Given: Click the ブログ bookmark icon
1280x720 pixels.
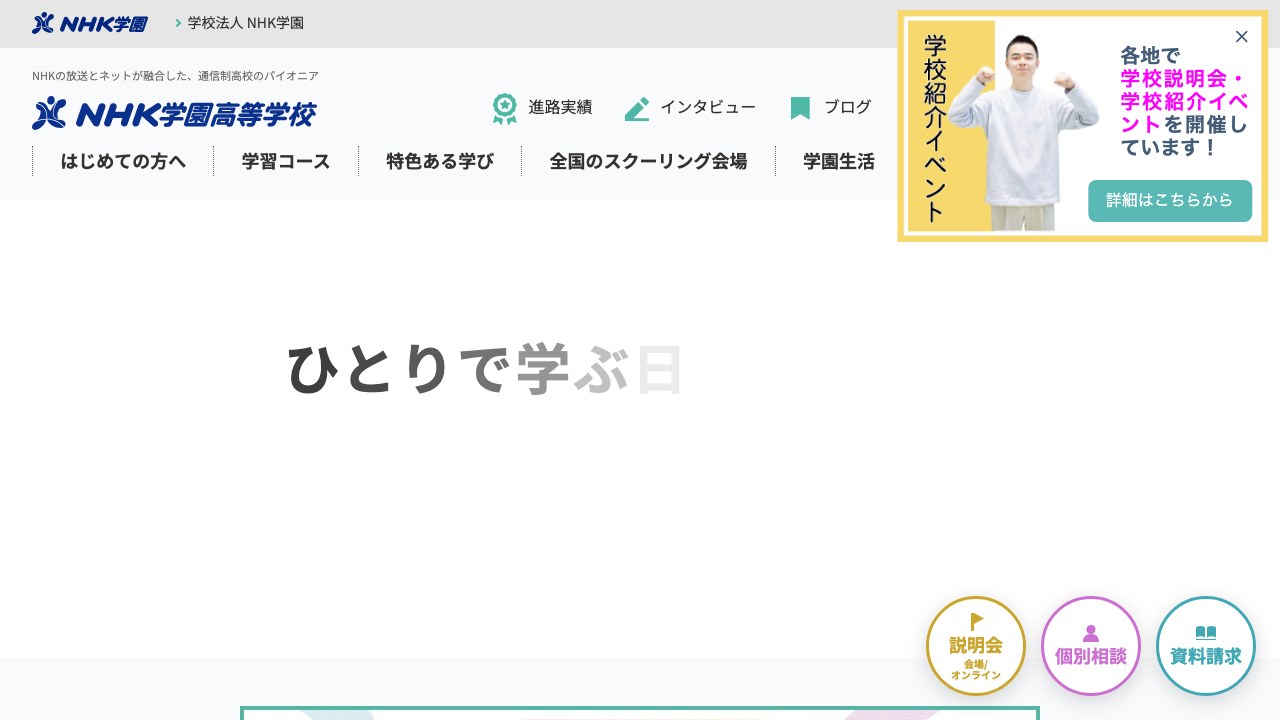Looking at the screenshot, I should pyautogui.click(x=800, y=108).
